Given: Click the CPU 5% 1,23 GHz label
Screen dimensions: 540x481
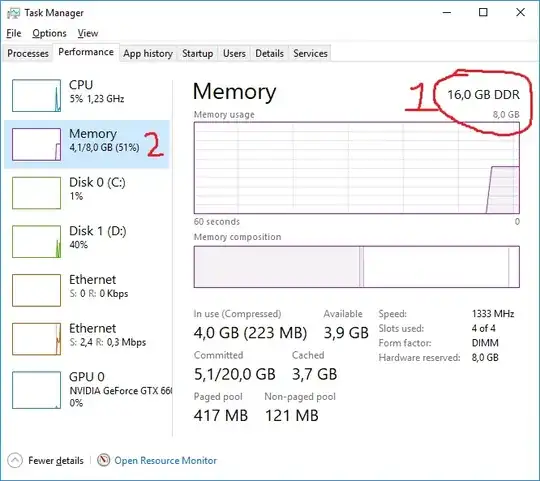Looking at the screenshot, I should point(96,91).
